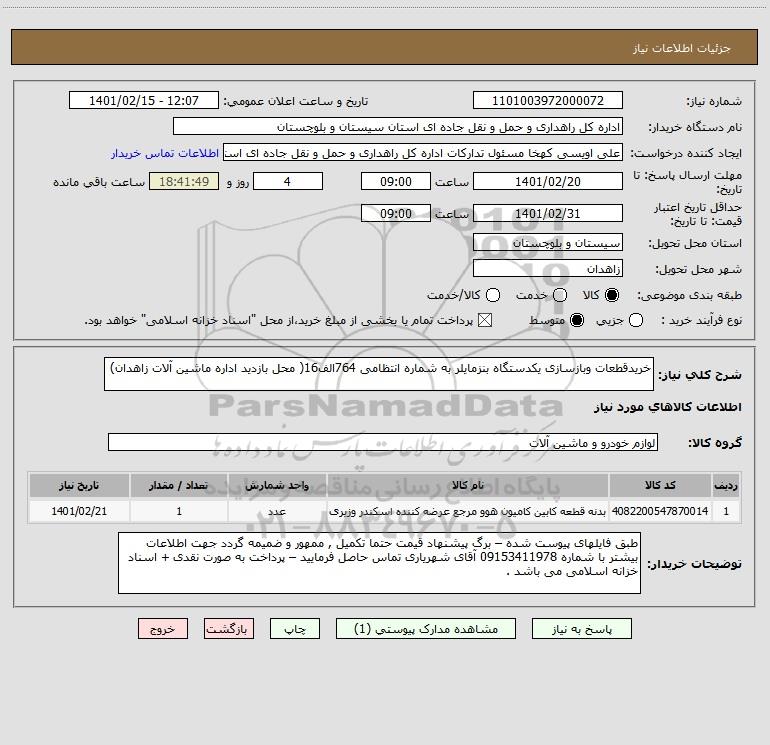Click the response deadline time 09:00 field
770x745 pixels.
coord(396,181)
